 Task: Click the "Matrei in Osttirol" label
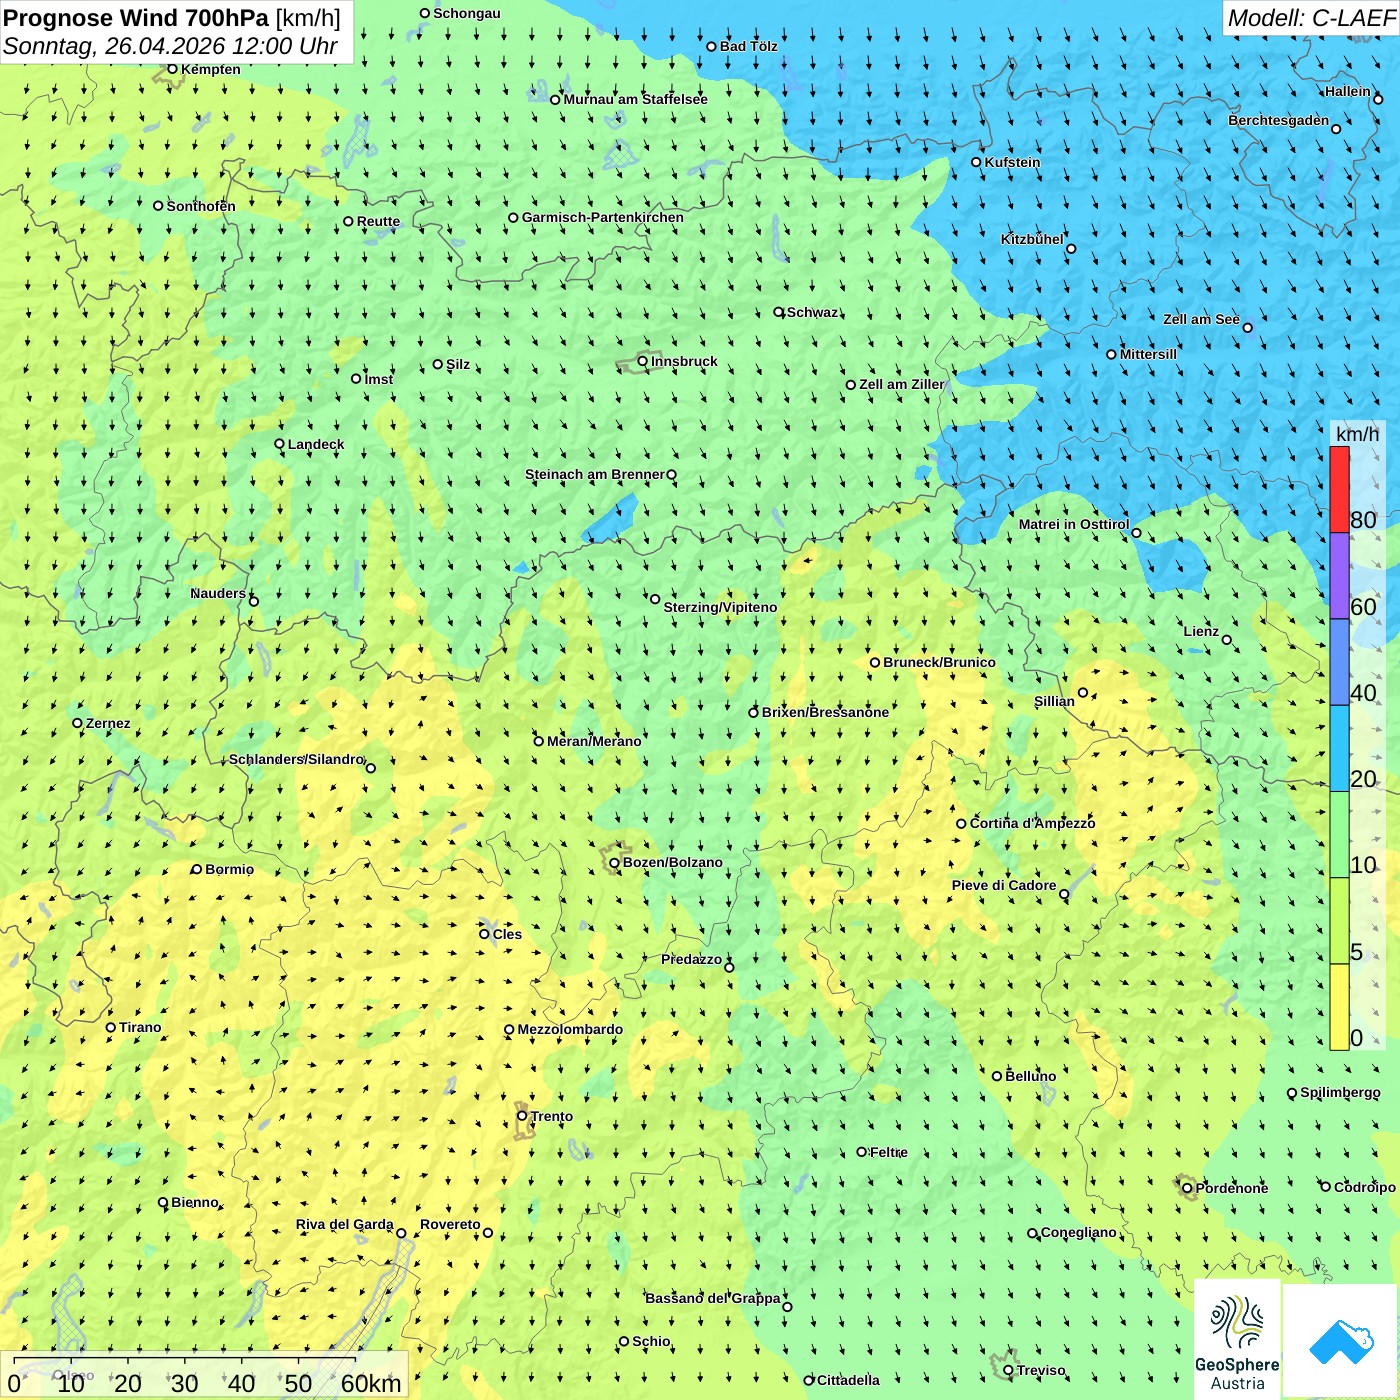[1074, 524]
